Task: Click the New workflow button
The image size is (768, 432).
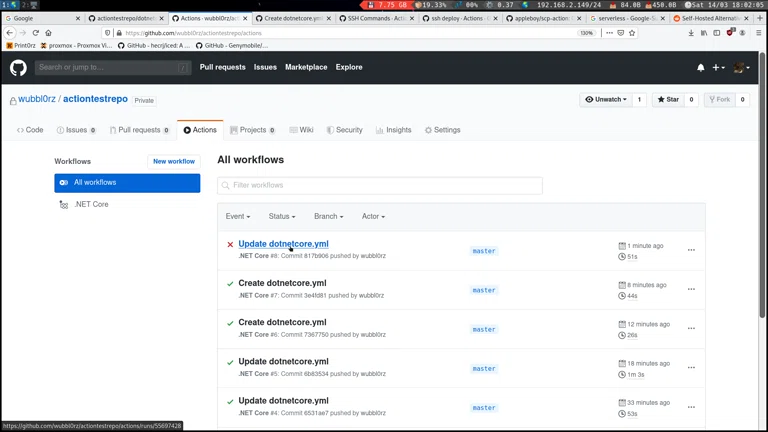Action: (174, 161)
